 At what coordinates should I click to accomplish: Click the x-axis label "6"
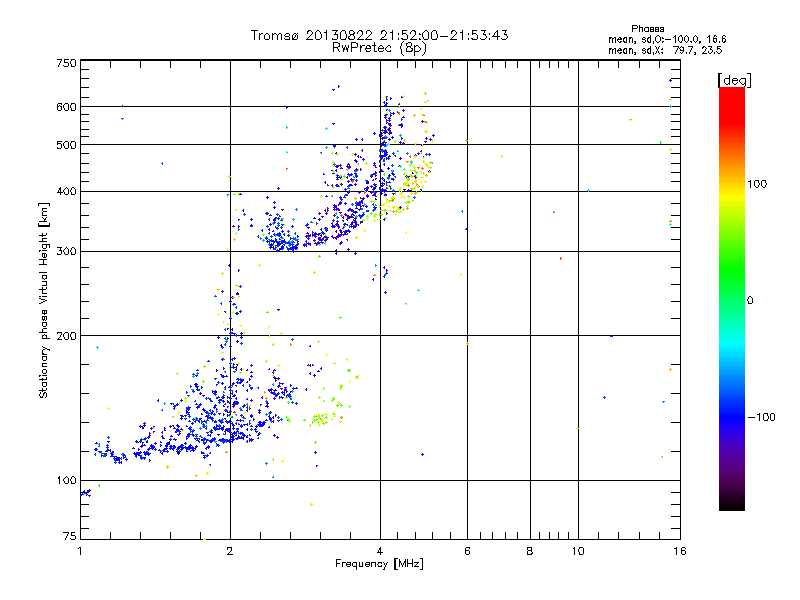click(467, 551)
